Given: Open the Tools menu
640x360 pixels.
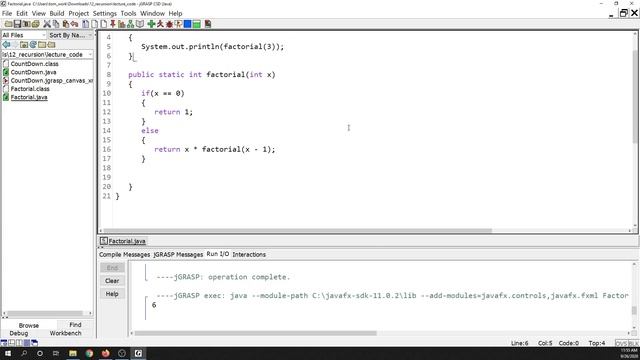Looking at the screenshot, I should 128,13.
